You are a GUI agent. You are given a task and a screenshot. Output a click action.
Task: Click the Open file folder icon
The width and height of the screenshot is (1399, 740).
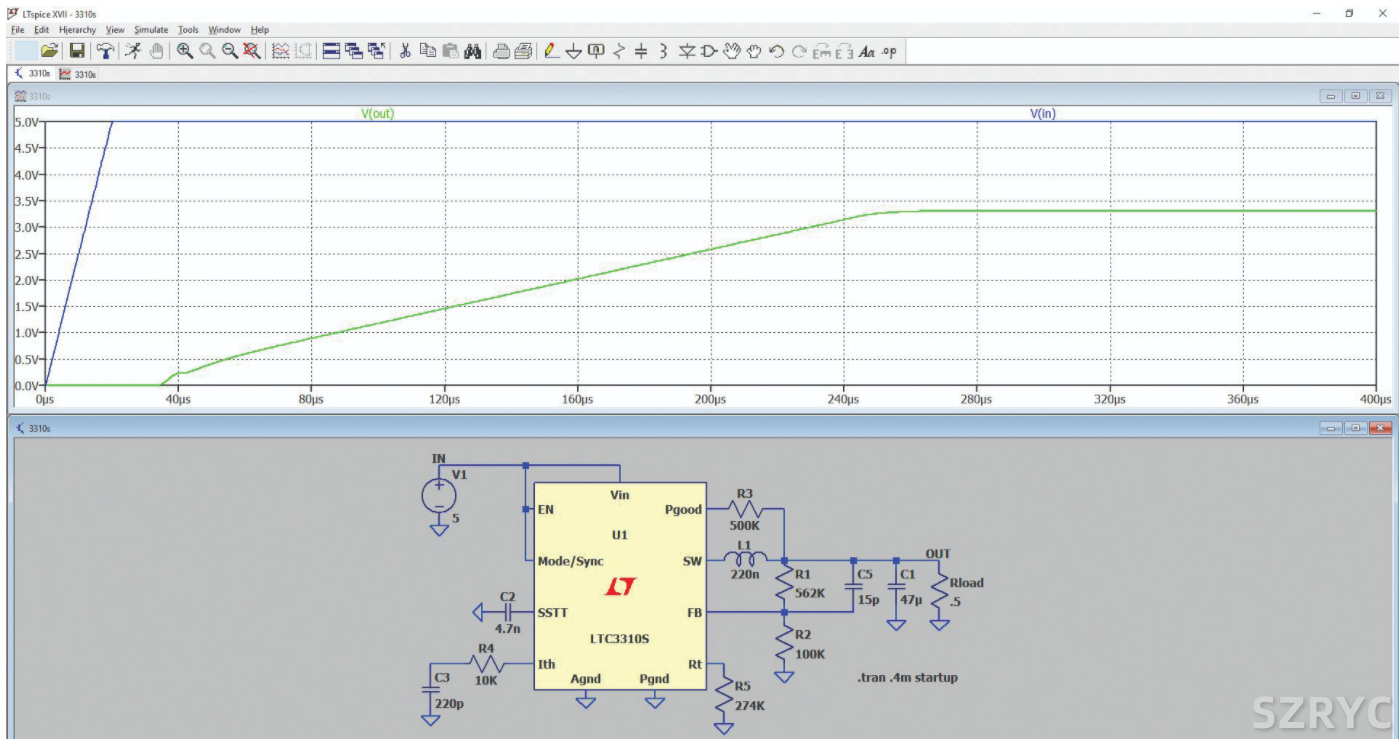pos(48,51)
